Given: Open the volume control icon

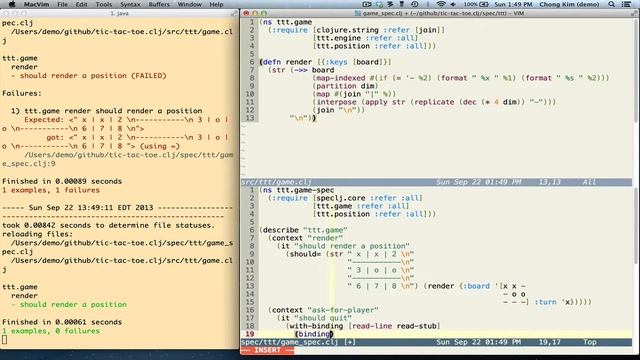Looking at the screenshot, I should point(453,4).
